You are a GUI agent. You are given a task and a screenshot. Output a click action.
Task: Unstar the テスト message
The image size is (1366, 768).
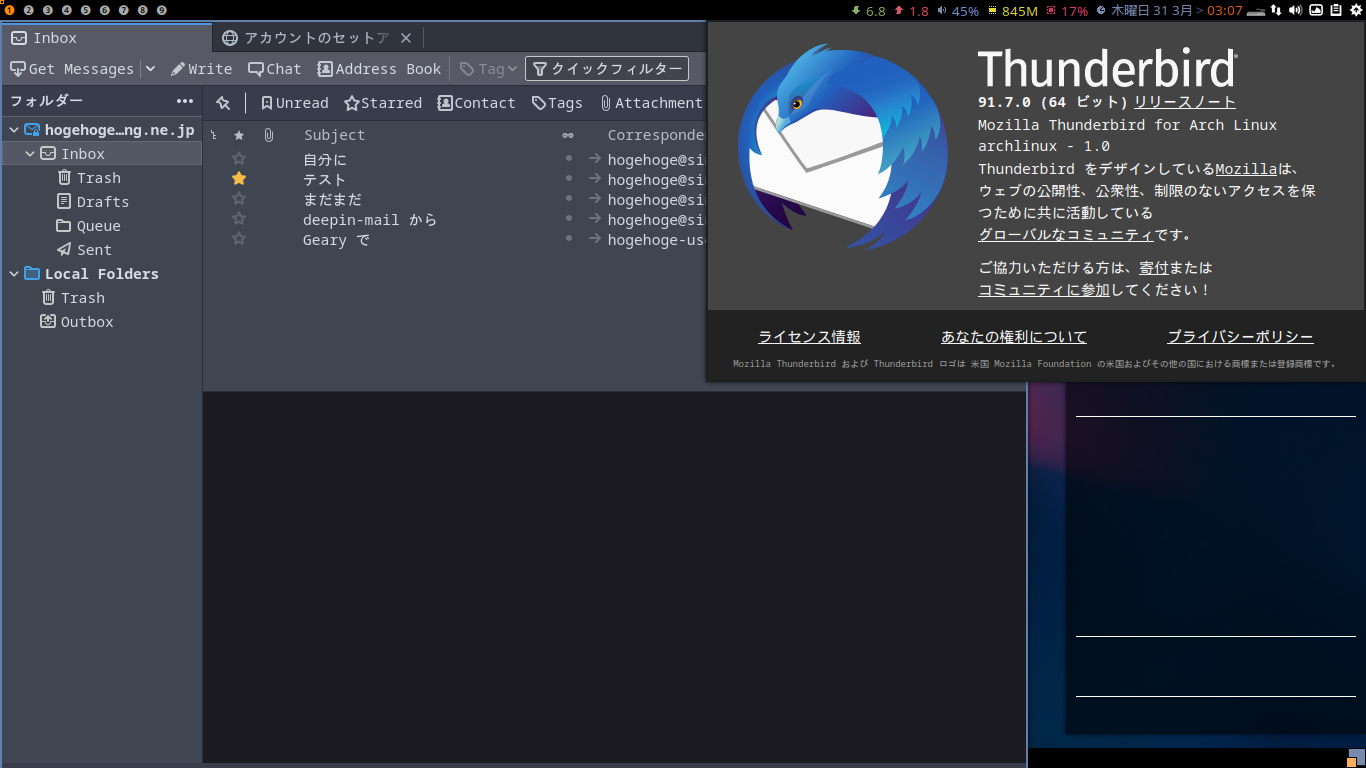239,179
